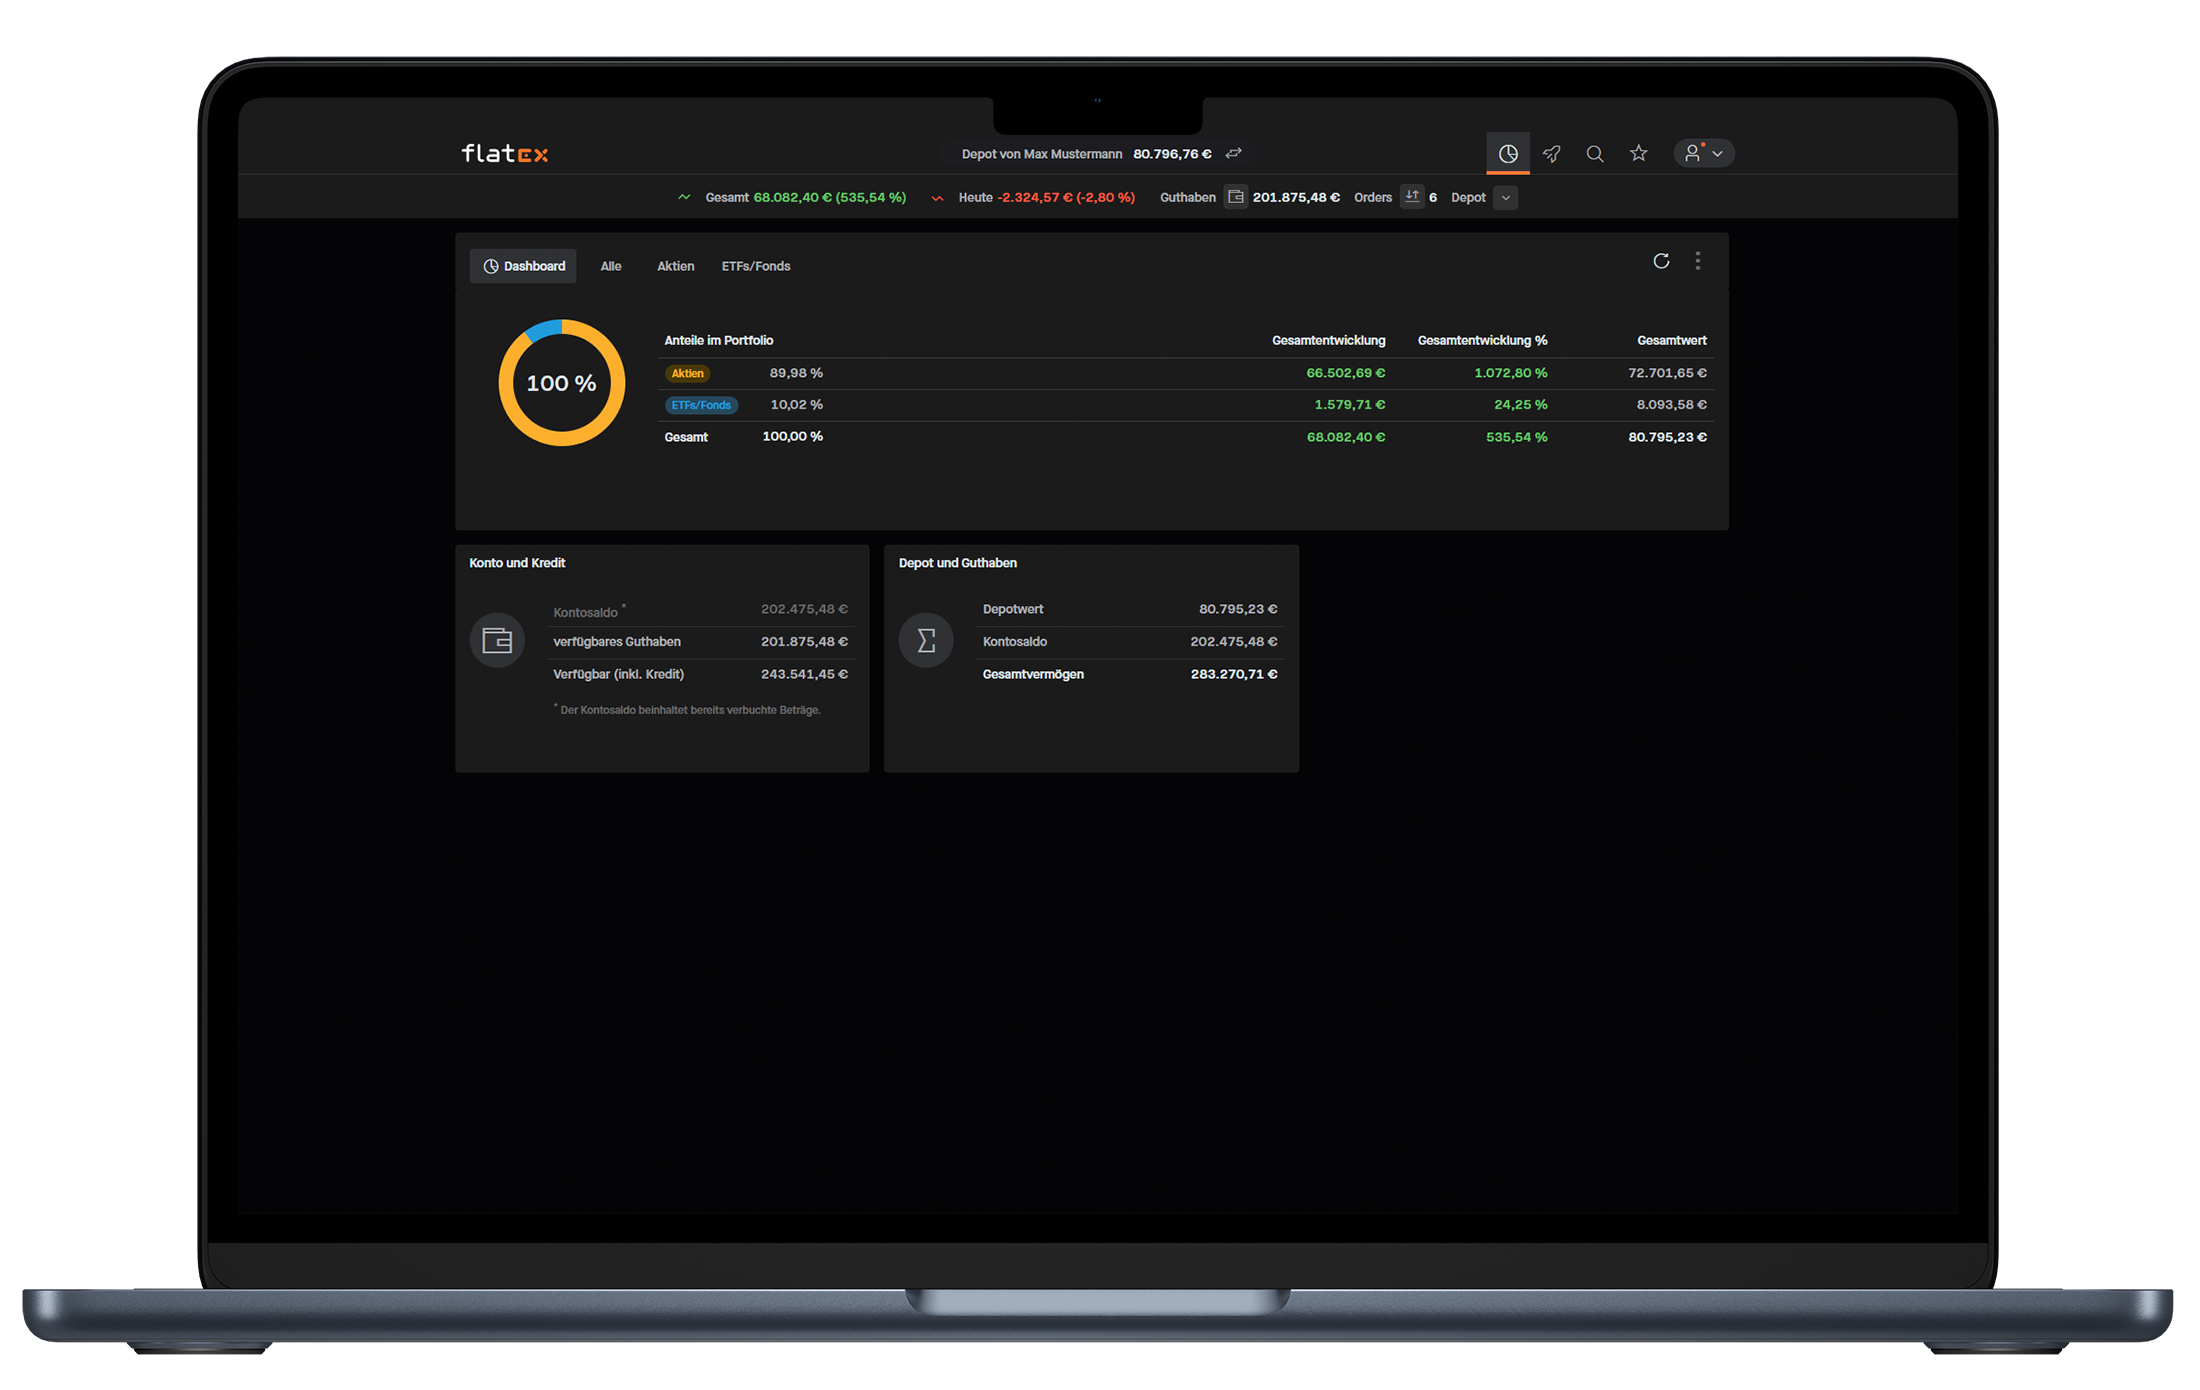The height and width of the screenshot is (1390, 2200).
Task: Click the Guthaben wallet icon
Action: tap(1236, 197)
